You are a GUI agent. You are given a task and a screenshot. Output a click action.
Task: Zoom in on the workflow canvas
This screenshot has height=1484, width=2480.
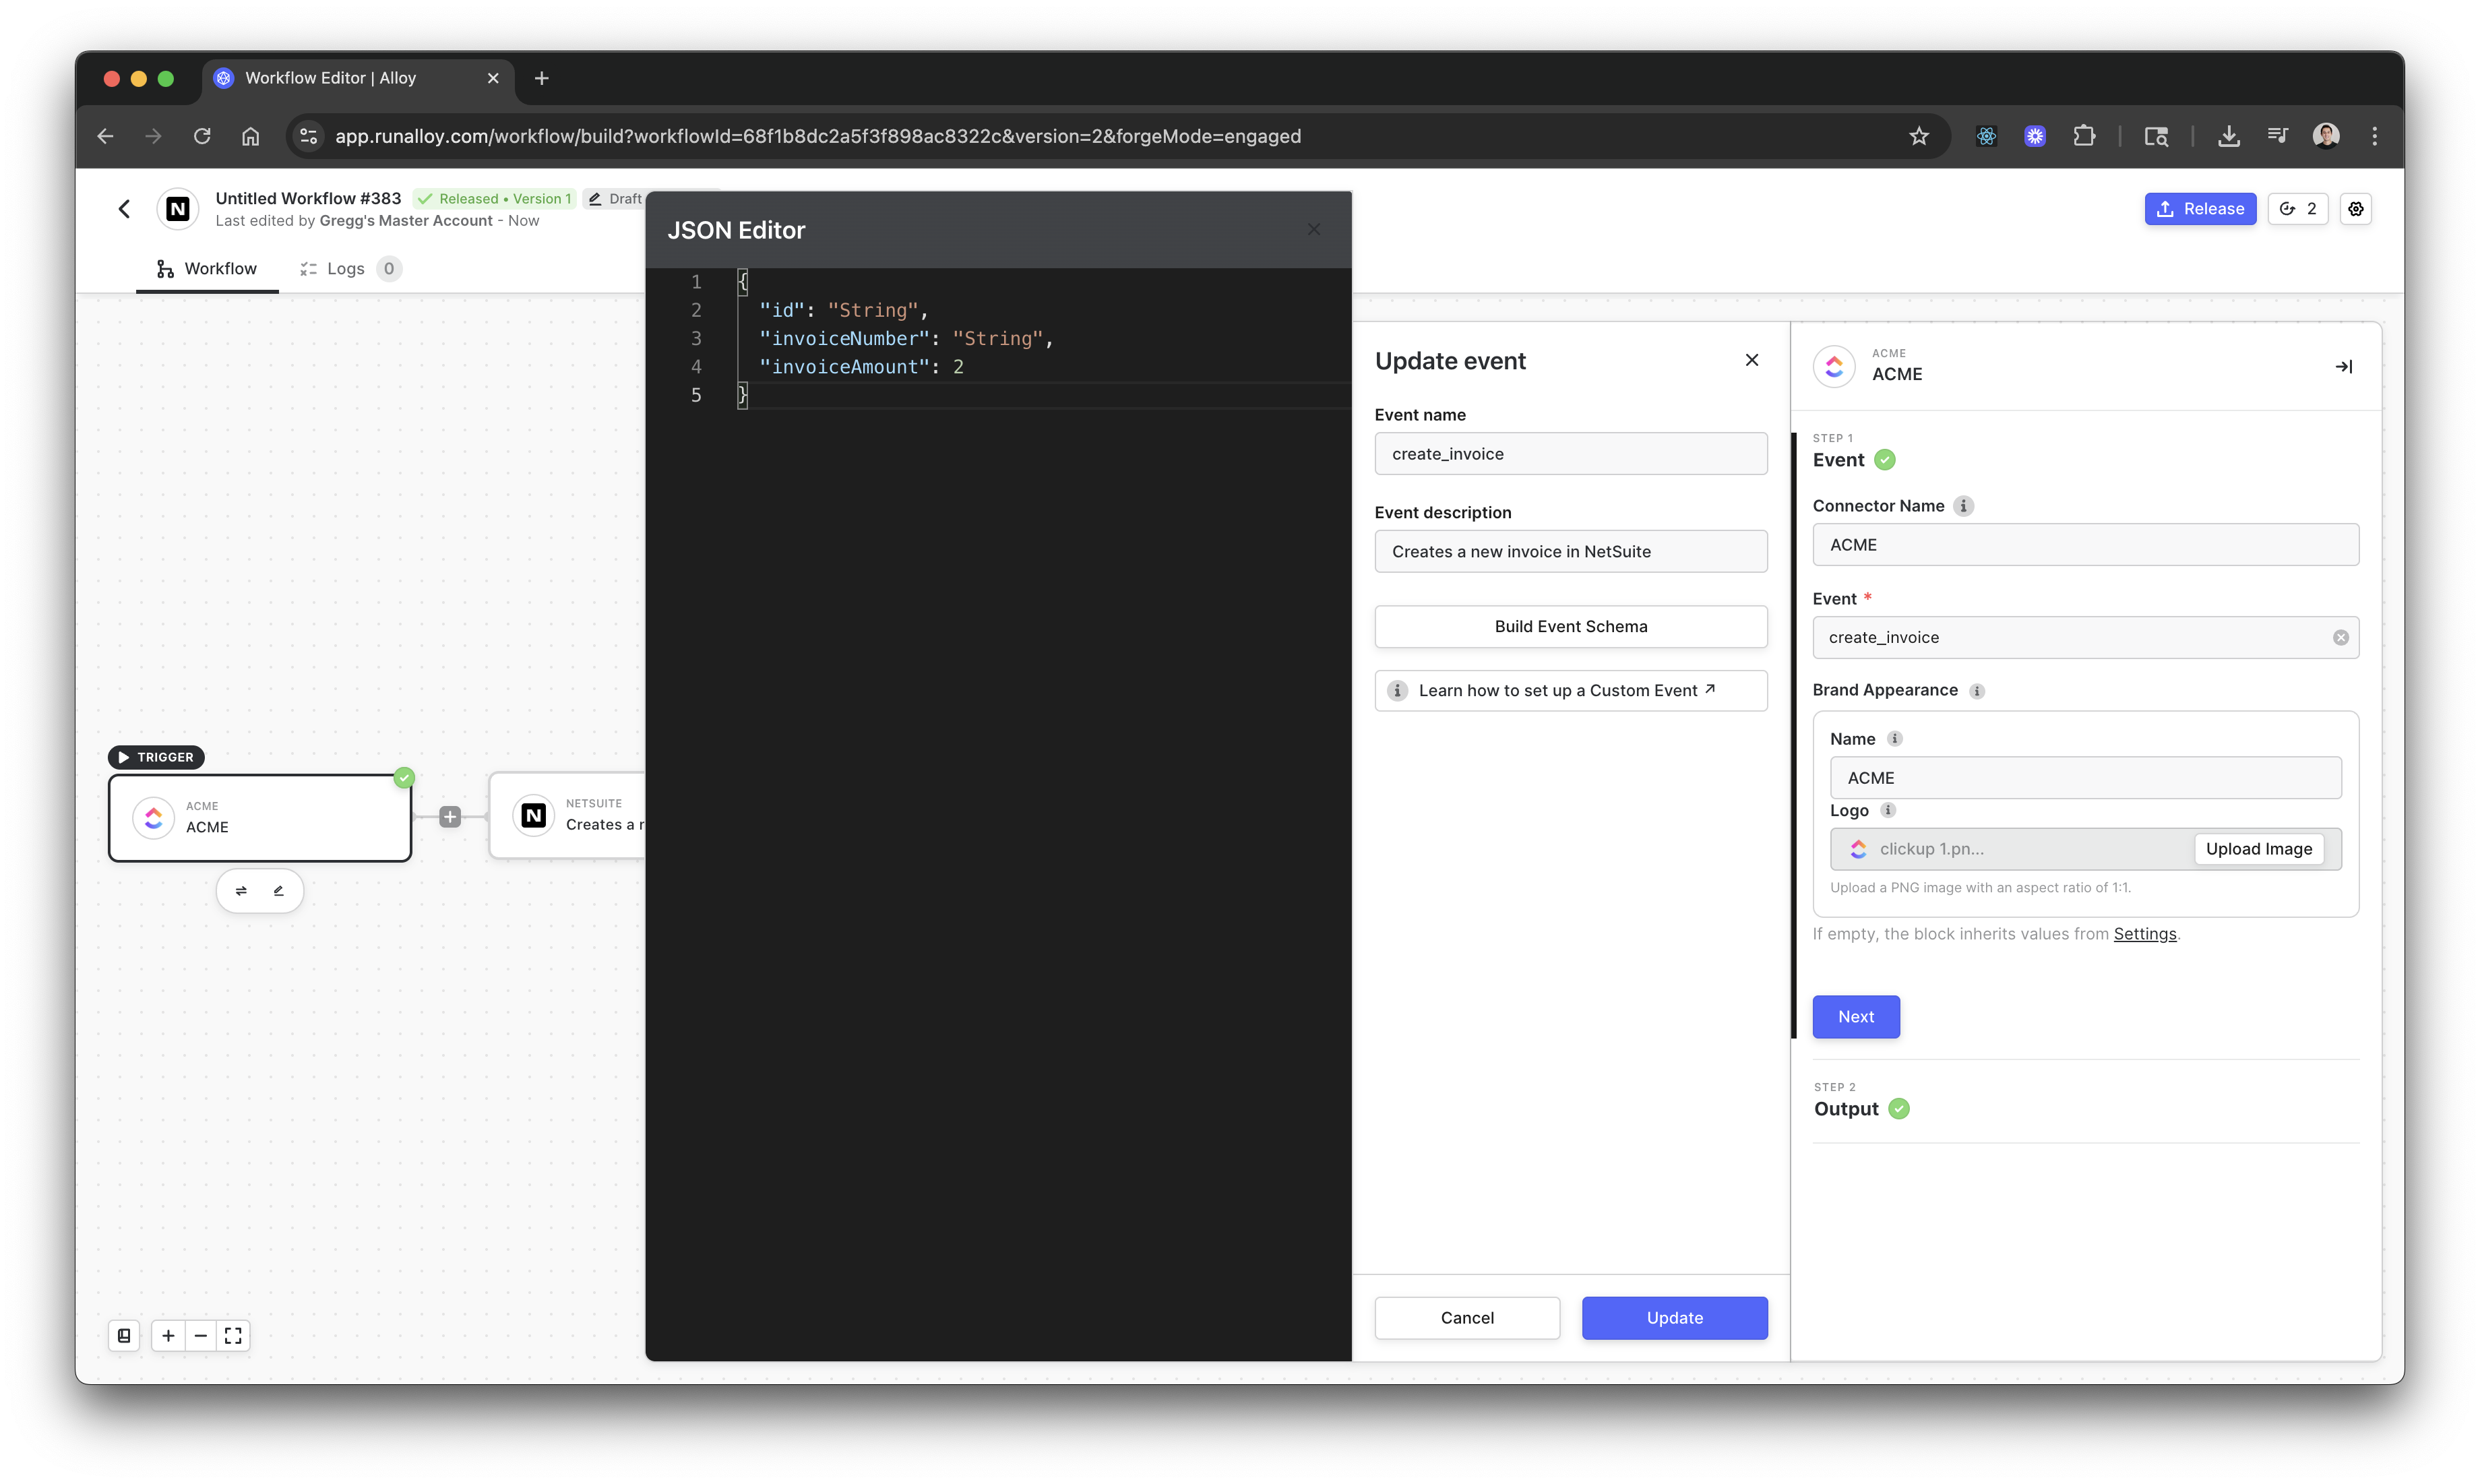coord(168,1336)
